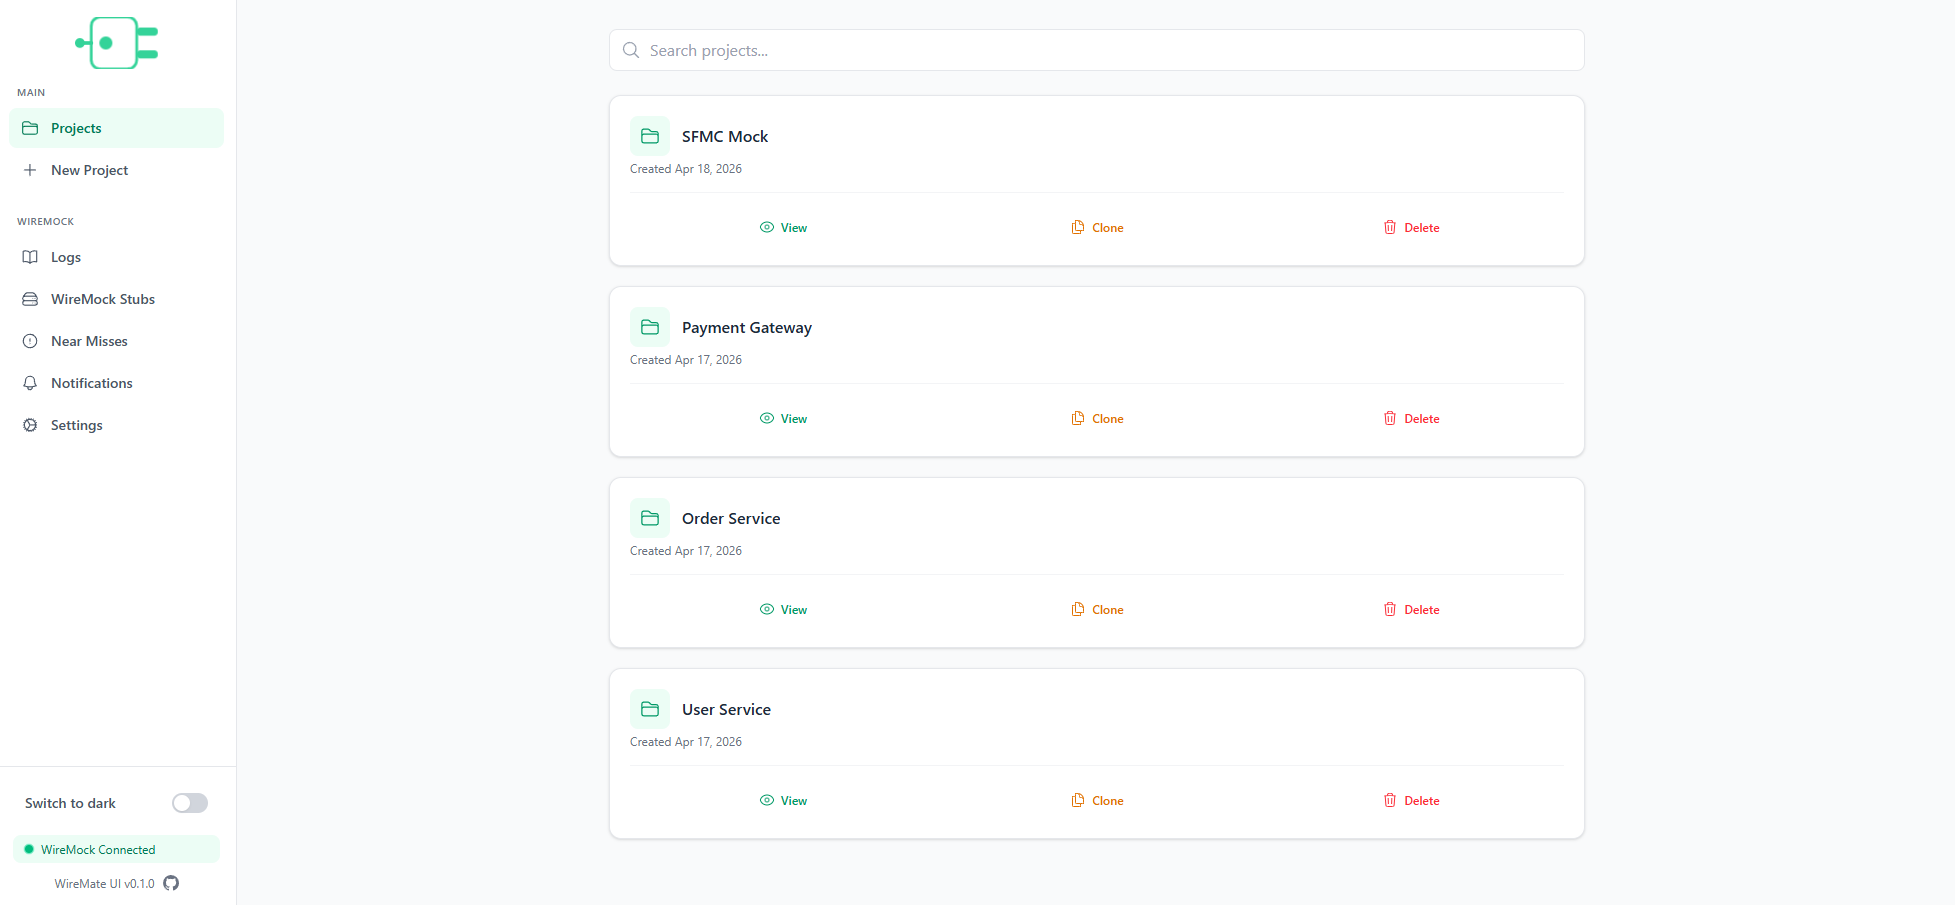This screenshot has width=1955, height=905.
Task: Click the SFMC Mock project title
Action: 725,137
